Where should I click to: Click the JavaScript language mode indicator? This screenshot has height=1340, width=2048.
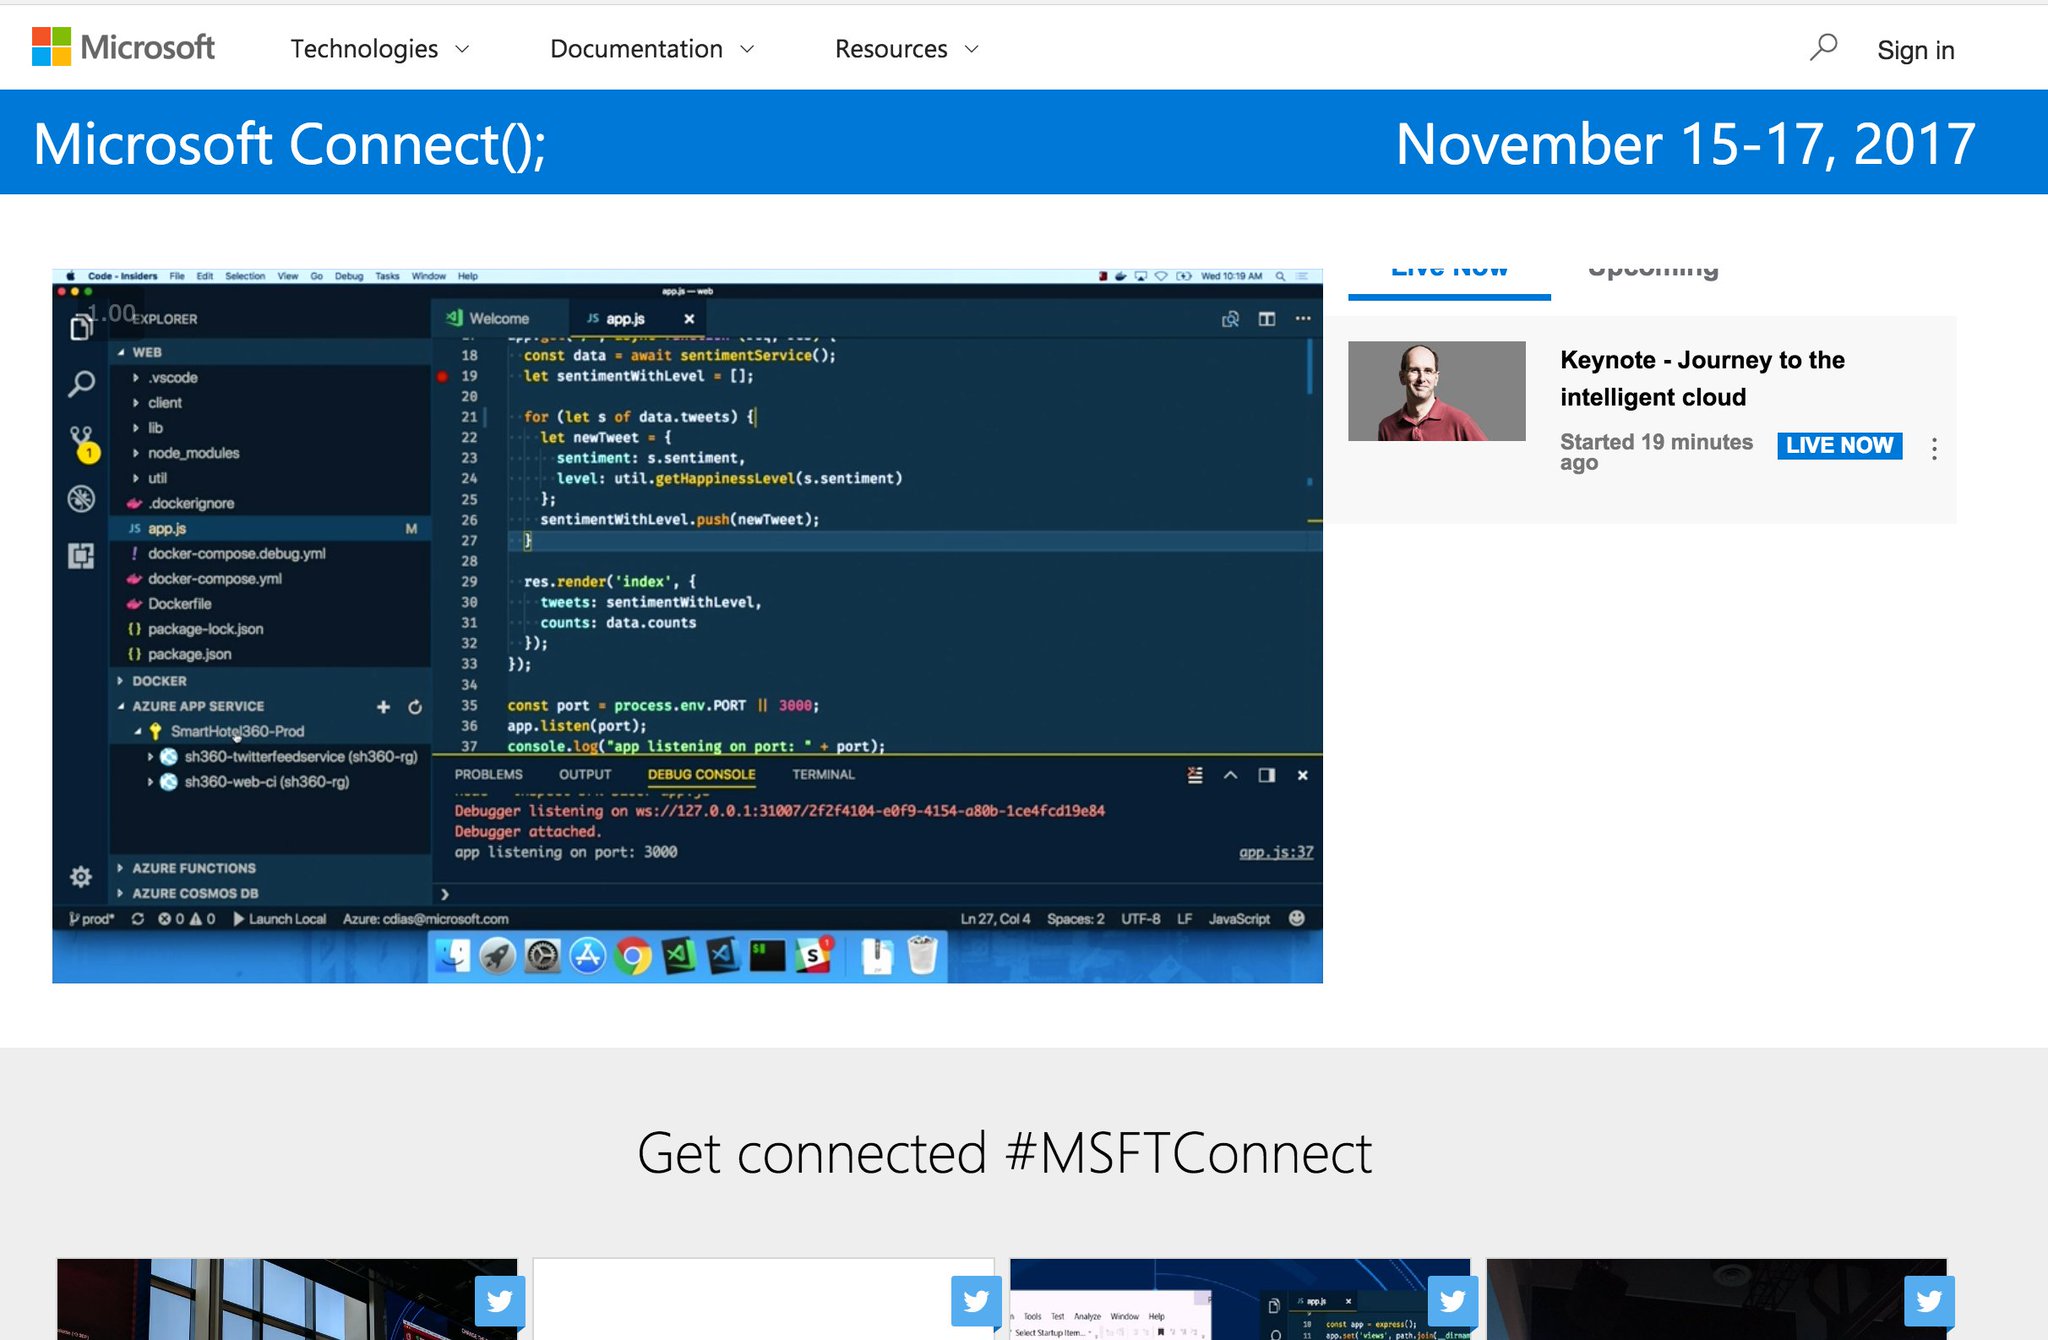pyautogui.click(x=1239, y=919)
